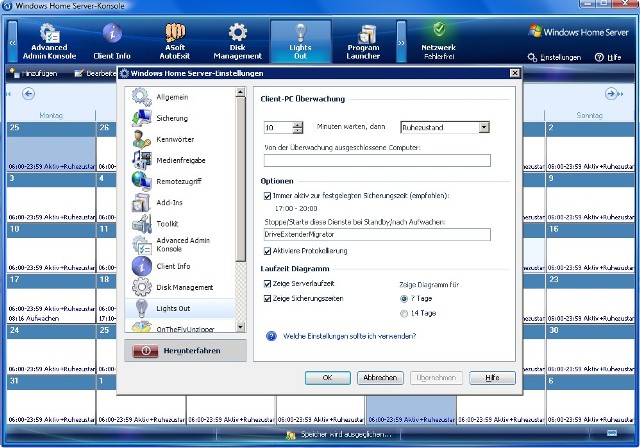Select Remotezugriff in settings list
This screenshot has height=448, width=640.
click(180, 182)
